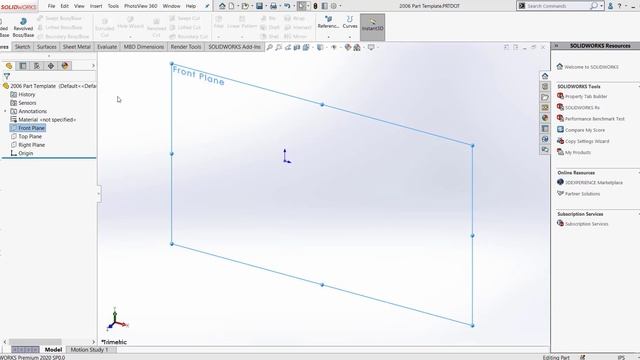Viewport: 640px width, 360px height.
Task: Open the File menu
Action: click(x=51, y=6)
